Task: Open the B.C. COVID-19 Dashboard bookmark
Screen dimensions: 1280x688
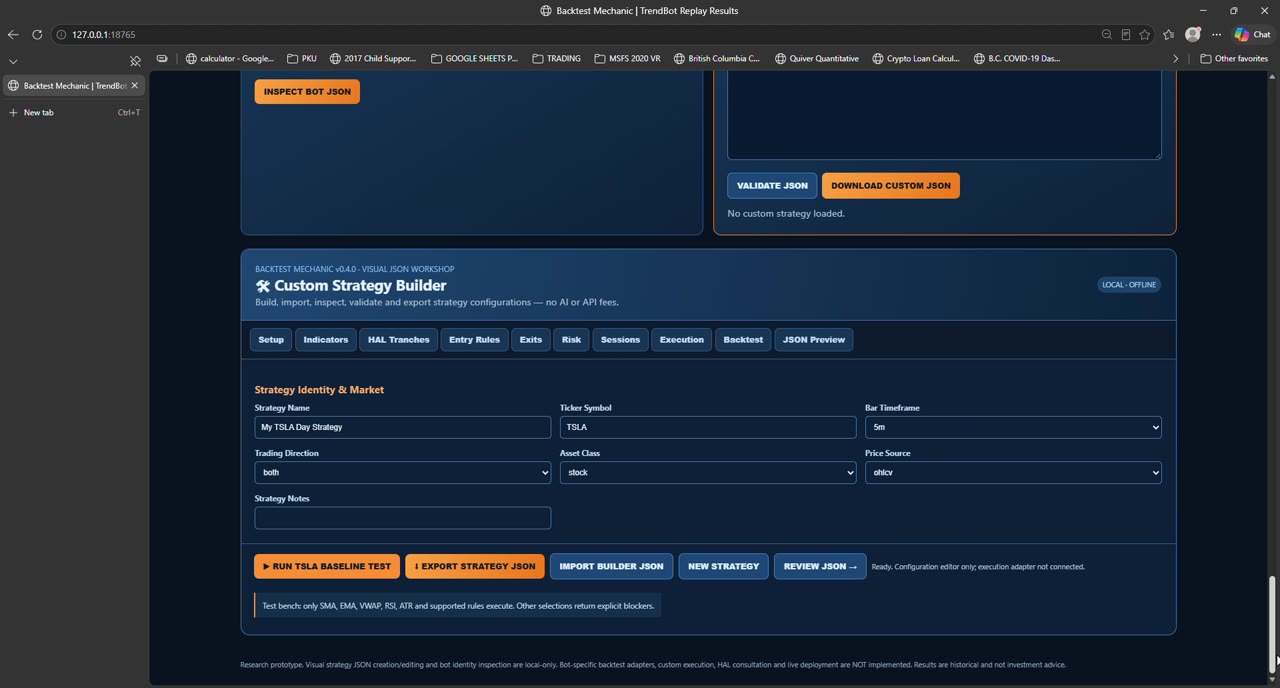Action: click(x=1017, y=58)
